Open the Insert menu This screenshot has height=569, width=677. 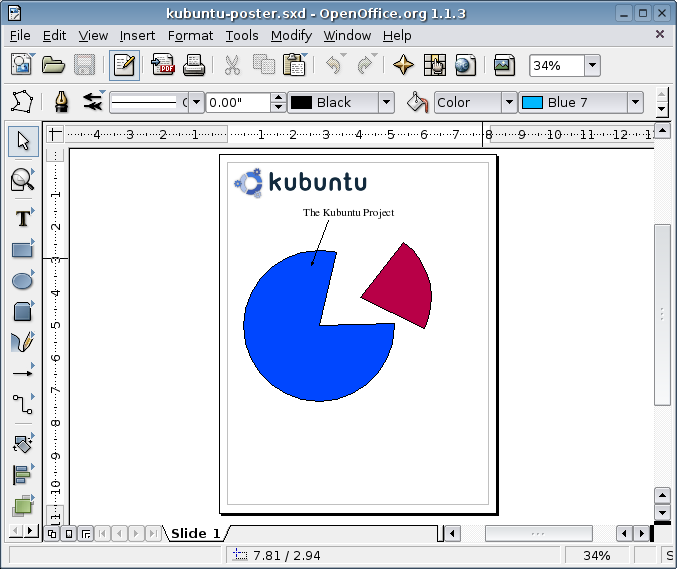(137, 35)
